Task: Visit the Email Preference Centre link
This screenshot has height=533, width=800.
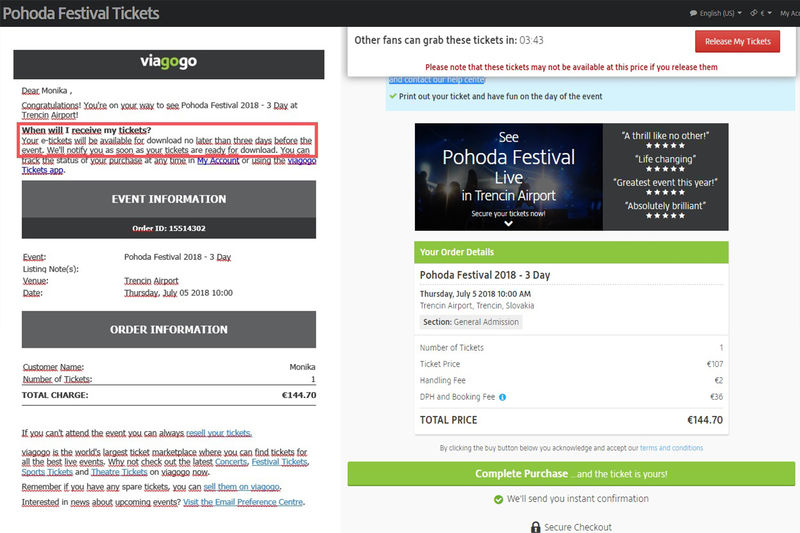Action: 243,502
